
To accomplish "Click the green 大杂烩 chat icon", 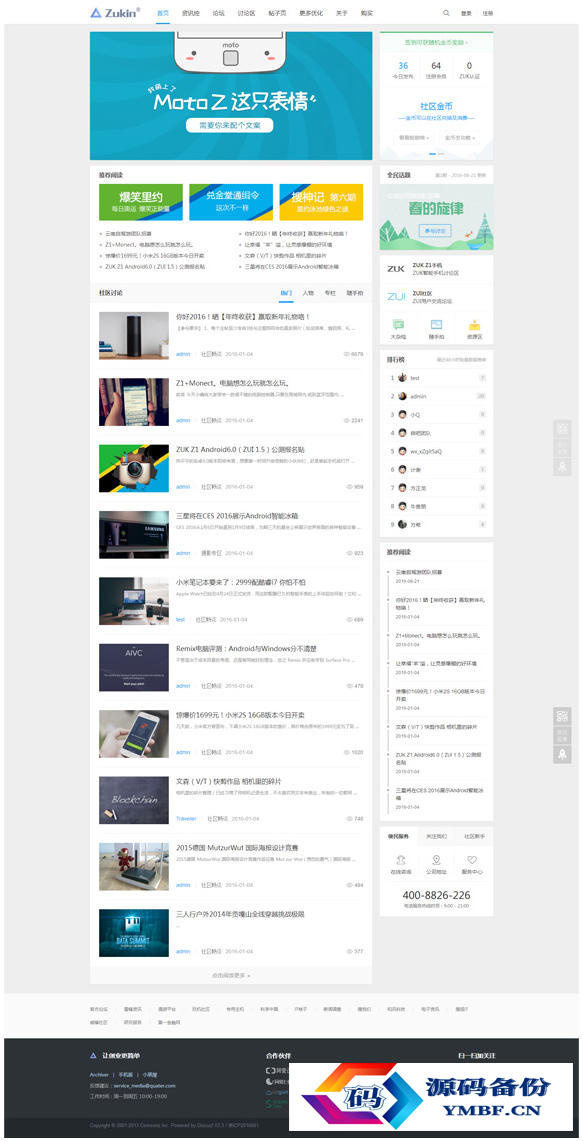I will click(398, 325).
